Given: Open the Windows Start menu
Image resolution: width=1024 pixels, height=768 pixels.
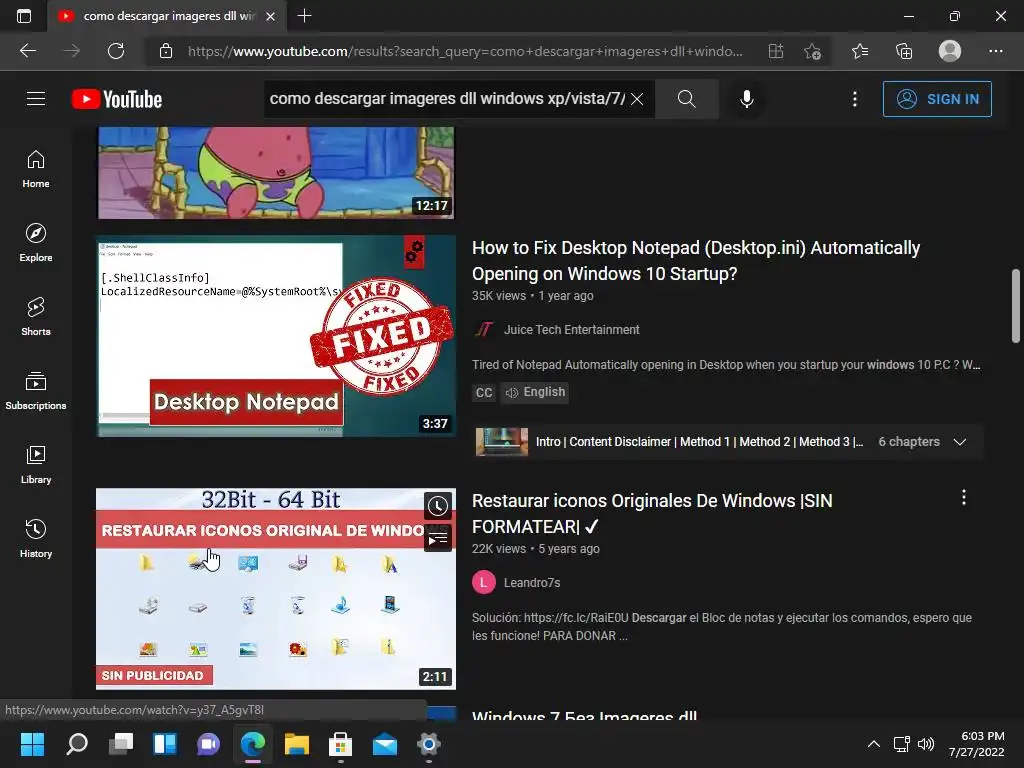Looking at the screenshot, I should click(32, 744).
